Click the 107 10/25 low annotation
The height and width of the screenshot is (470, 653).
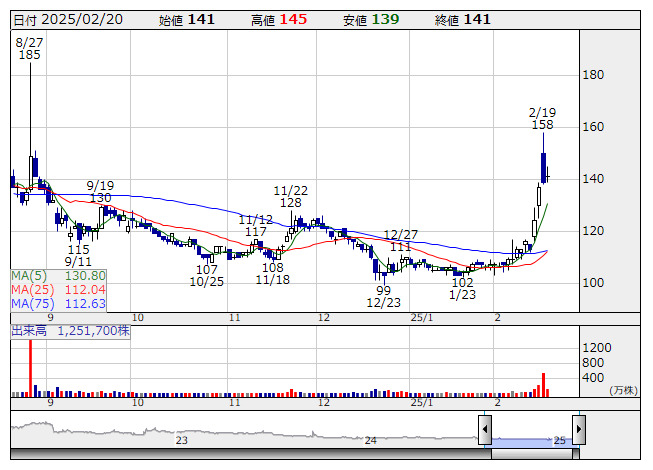[207, 276]
